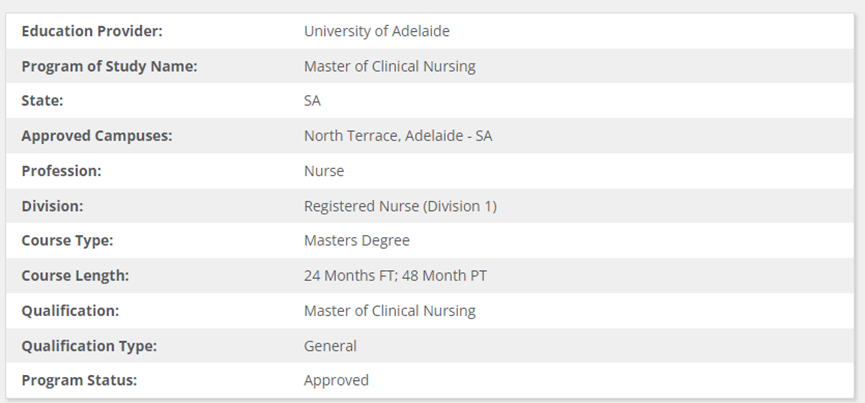Click the "Approved Campuses:" label
865x403 pixels.
97,136
